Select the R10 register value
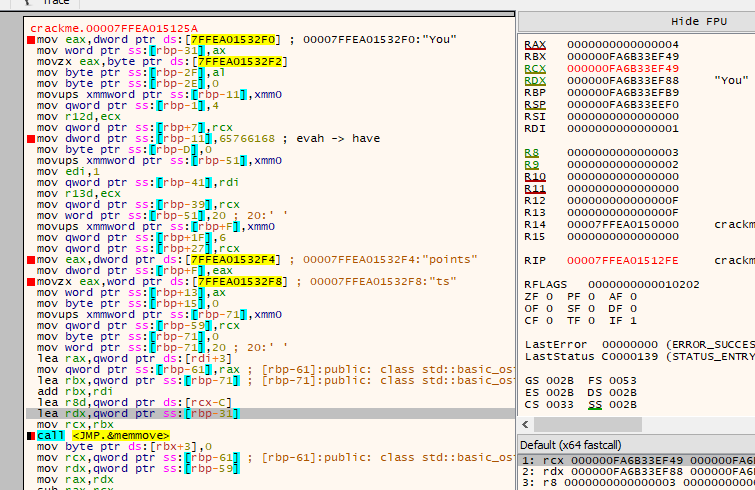Viewport: 755px width, 490px height. pyautogui.click(x=623, y=177)
